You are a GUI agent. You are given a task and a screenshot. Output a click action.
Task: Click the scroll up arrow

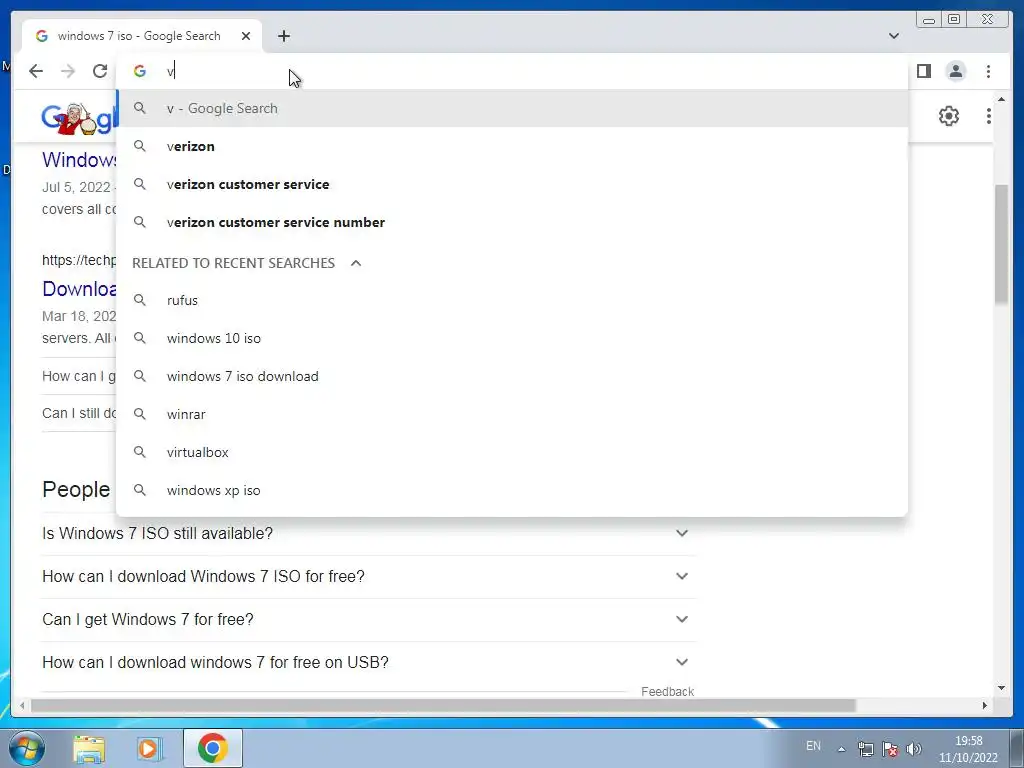(1001, 99)
